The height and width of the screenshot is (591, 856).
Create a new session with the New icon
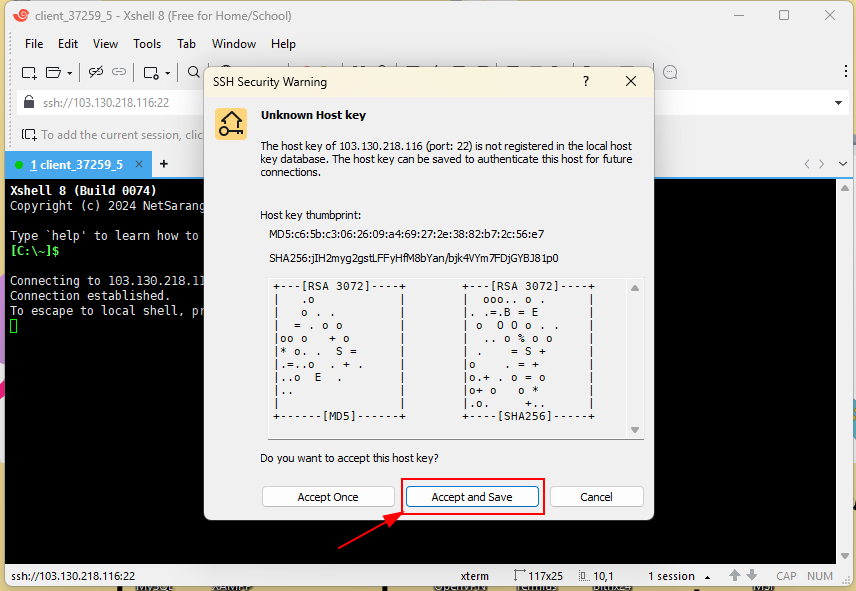(x=28, y=72)
